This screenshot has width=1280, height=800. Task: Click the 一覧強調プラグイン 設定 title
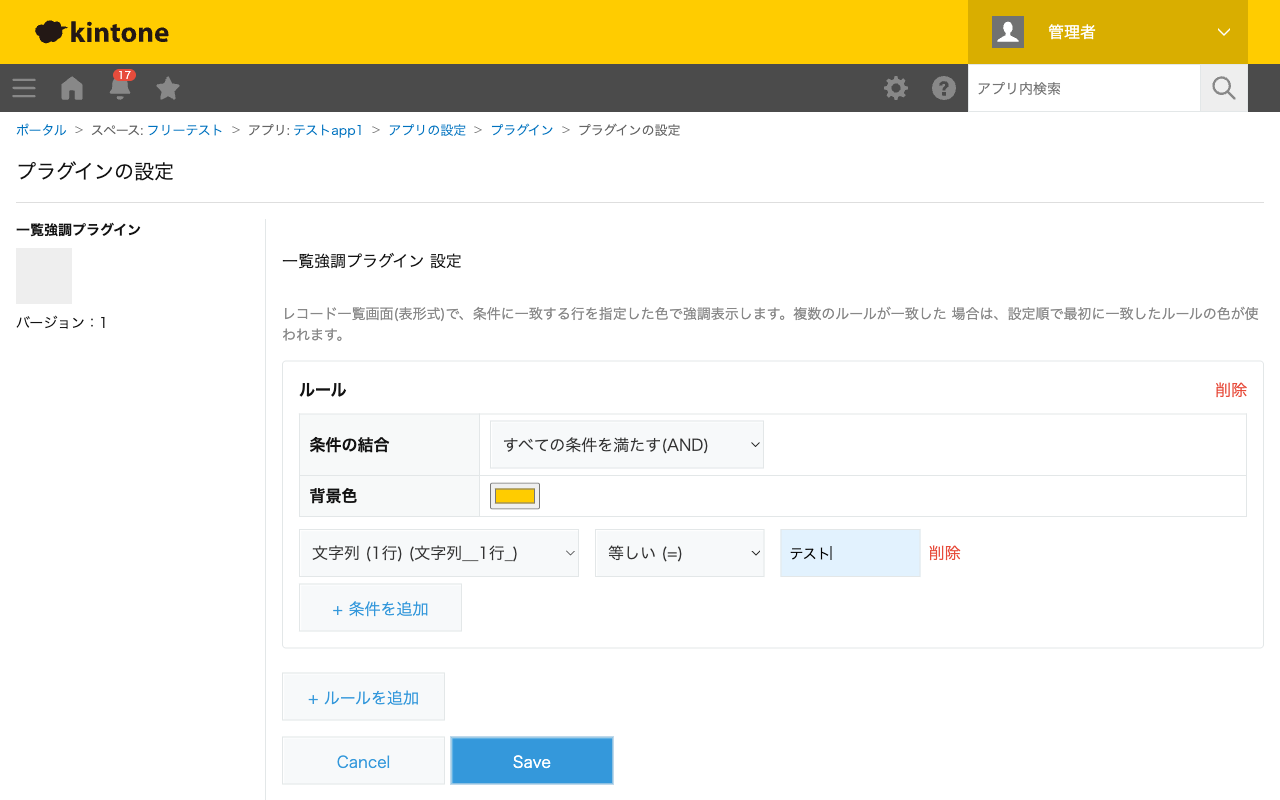tap(372, 261)
